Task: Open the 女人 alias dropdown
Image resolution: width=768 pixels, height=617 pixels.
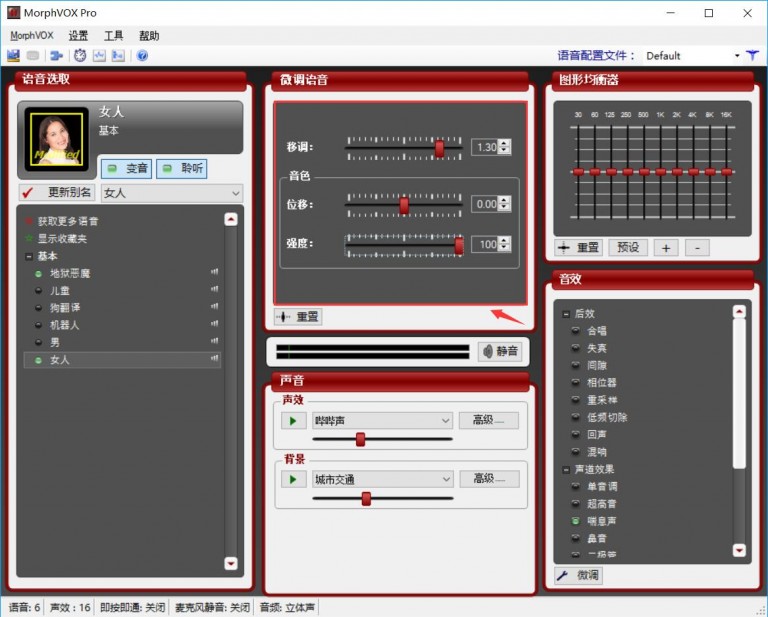Action: [x=172, y=193]
